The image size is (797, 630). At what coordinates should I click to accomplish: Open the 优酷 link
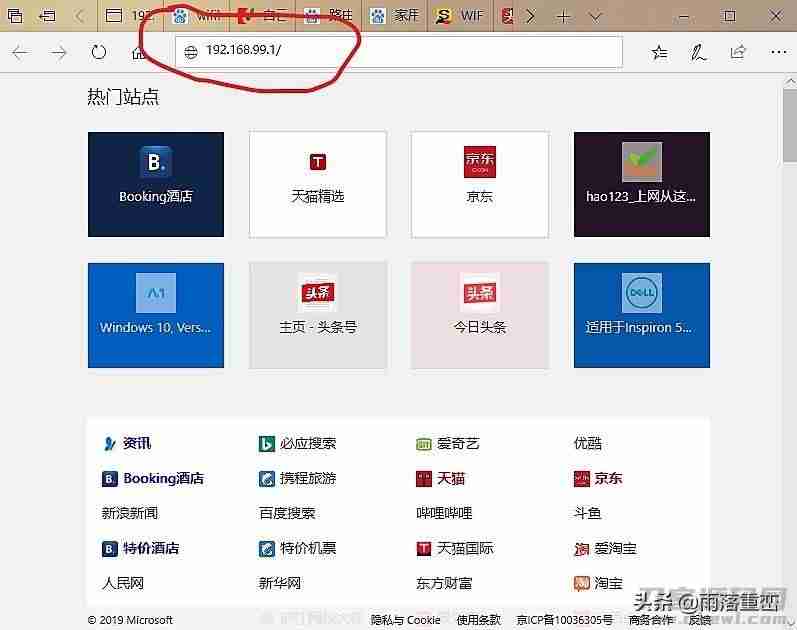pyautogui.click(x=588, y=443)
